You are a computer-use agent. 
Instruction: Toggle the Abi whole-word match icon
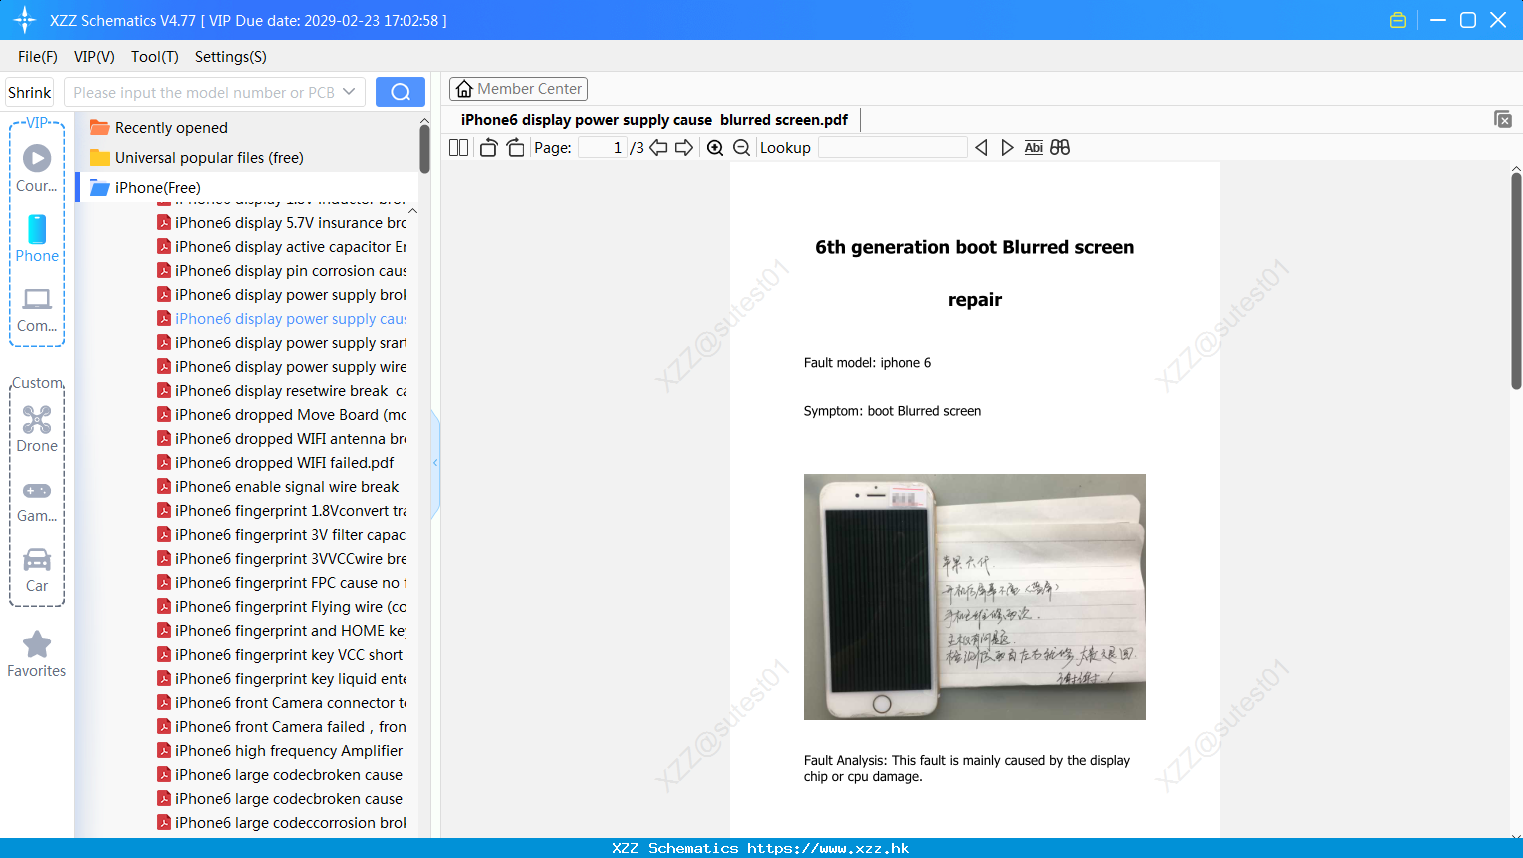tap(1034, 147)
